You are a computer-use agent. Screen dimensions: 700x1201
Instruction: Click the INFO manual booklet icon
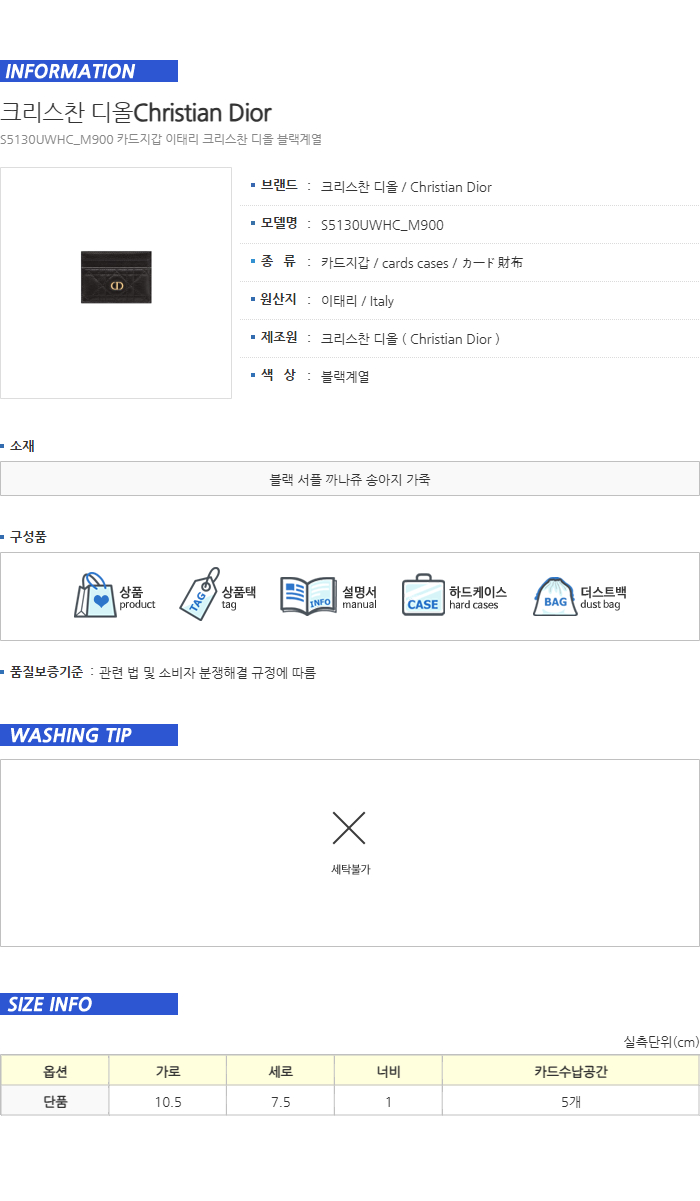tap(308, 595)
